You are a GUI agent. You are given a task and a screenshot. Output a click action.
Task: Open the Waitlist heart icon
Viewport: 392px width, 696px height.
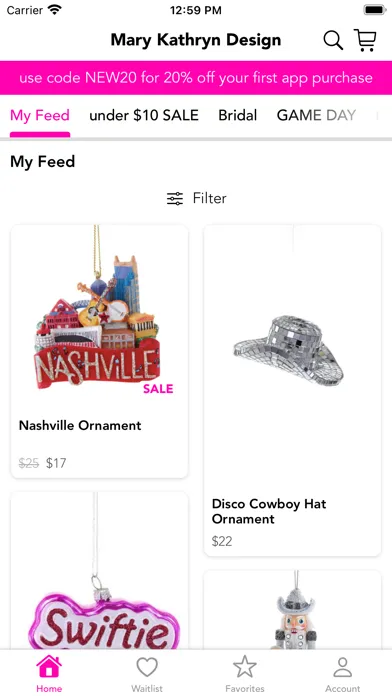click(147, 667)
